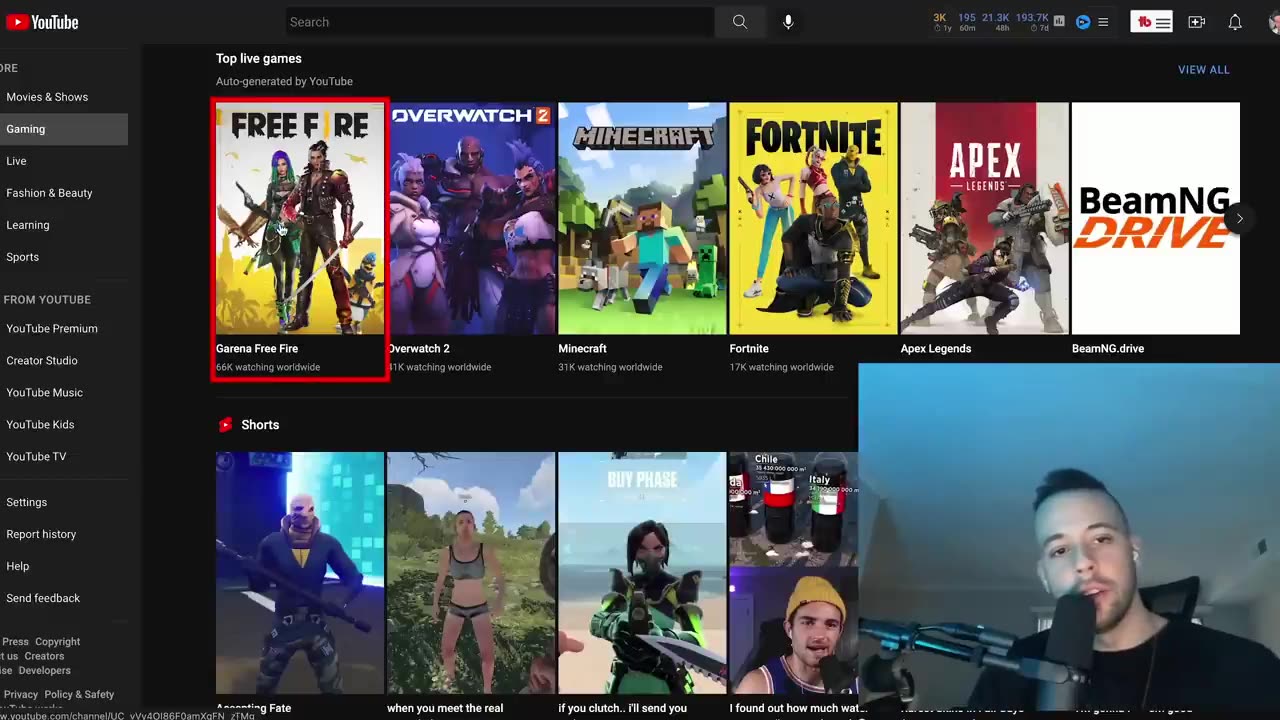Play the 'when you meet the real' Short
This screenshot has width=1280, height=720.
click(471, 573)
